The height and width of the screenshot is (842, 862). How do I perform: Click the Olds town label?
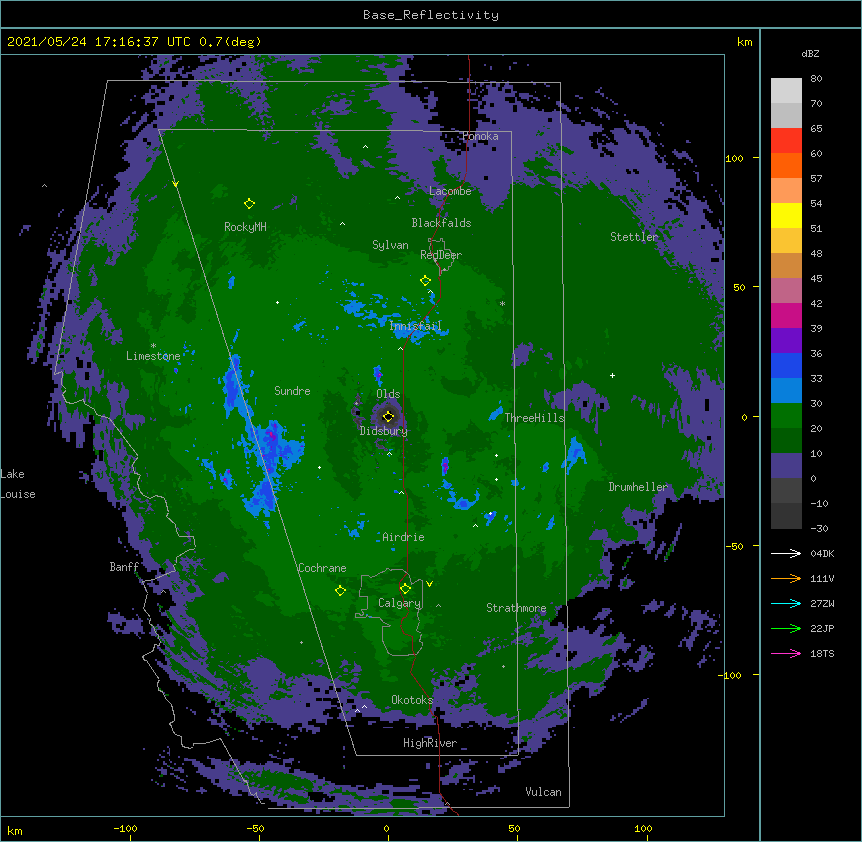[388, 394]
